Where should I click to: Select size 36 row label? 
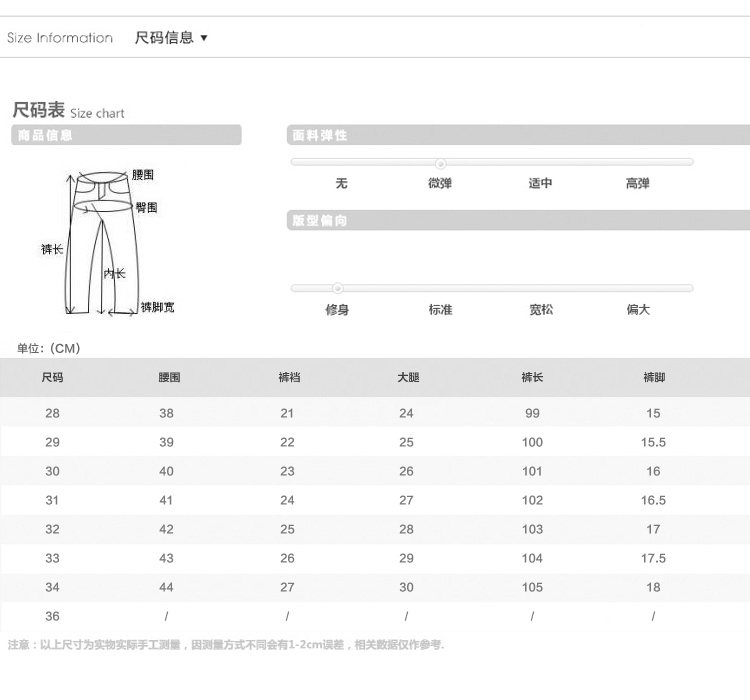click(x=53, y=616)
